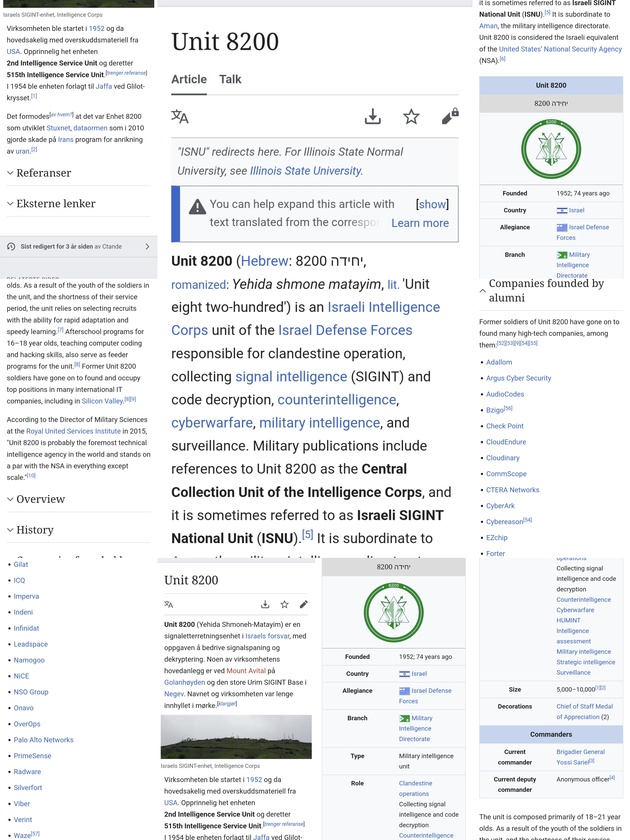Switch to the Talk tab

[230, 80]
